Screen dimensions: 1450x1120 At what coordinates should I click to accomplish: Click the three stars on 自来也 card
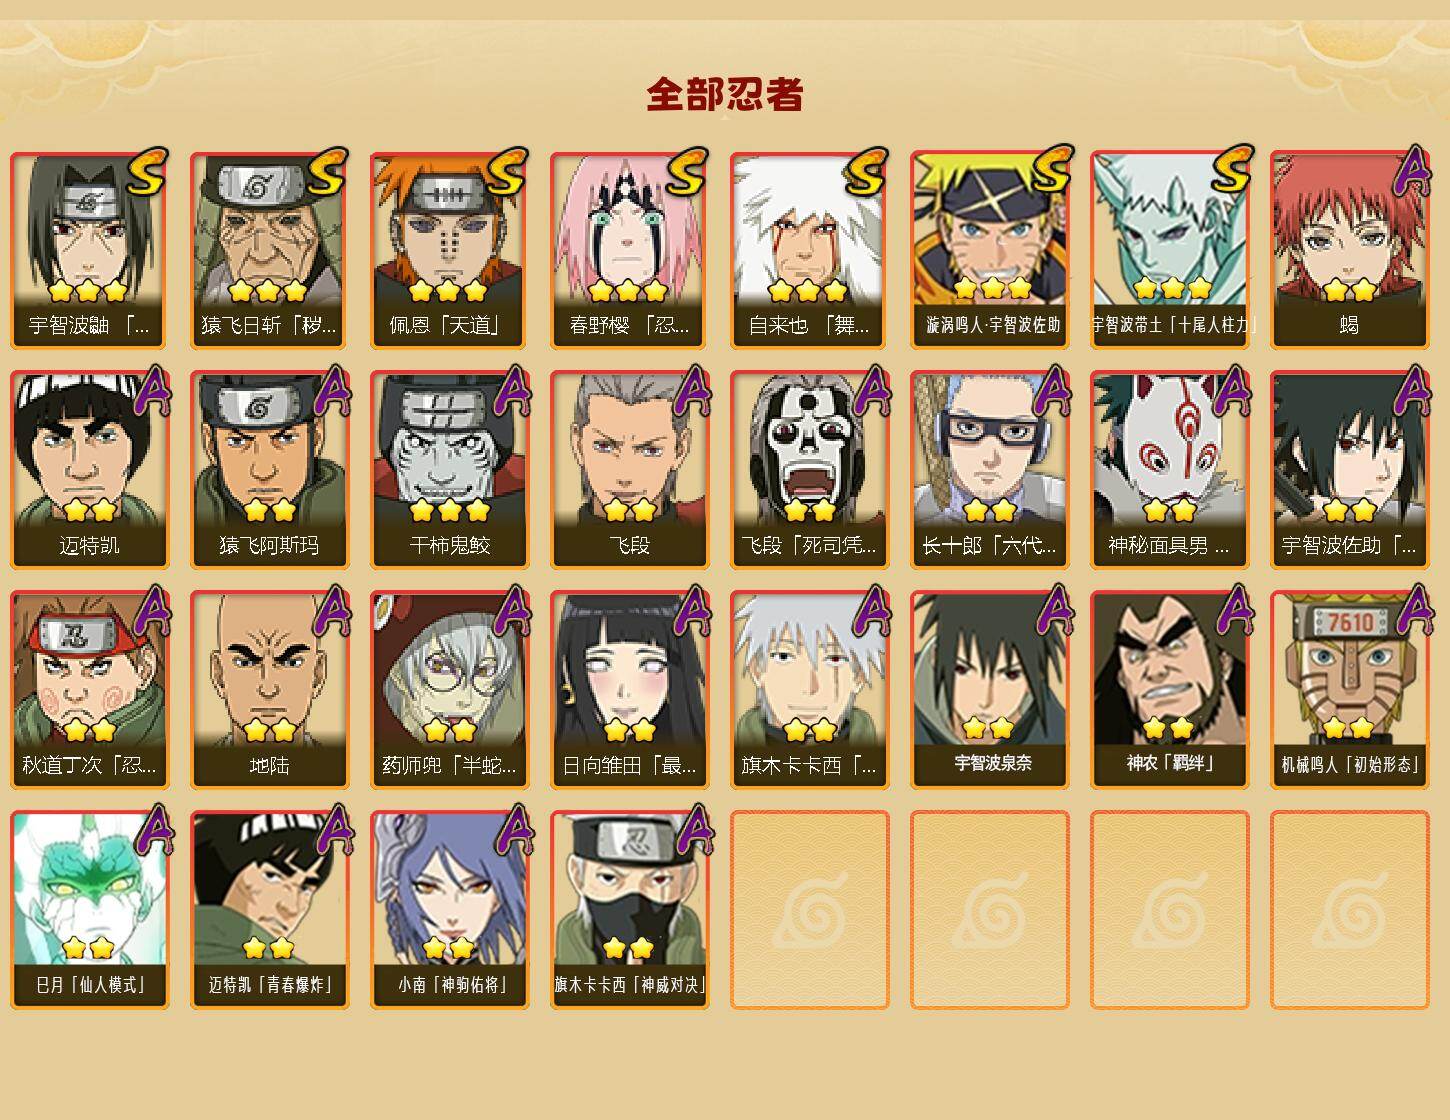coord(808,291)
